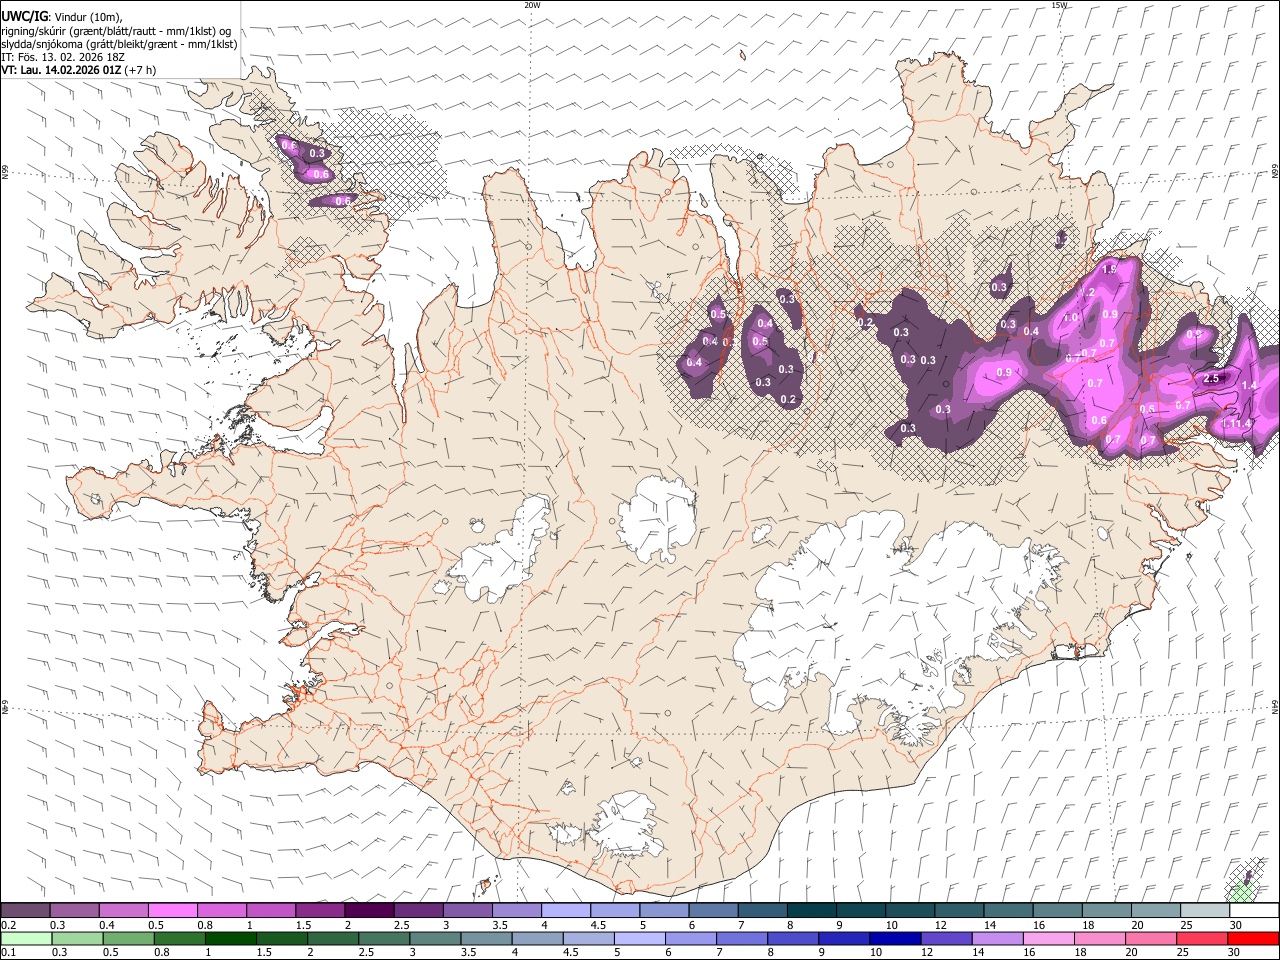Click the dark navy swatch after 10 in the lower legend
Screen dimensions: 1280x960
(894, 939)
